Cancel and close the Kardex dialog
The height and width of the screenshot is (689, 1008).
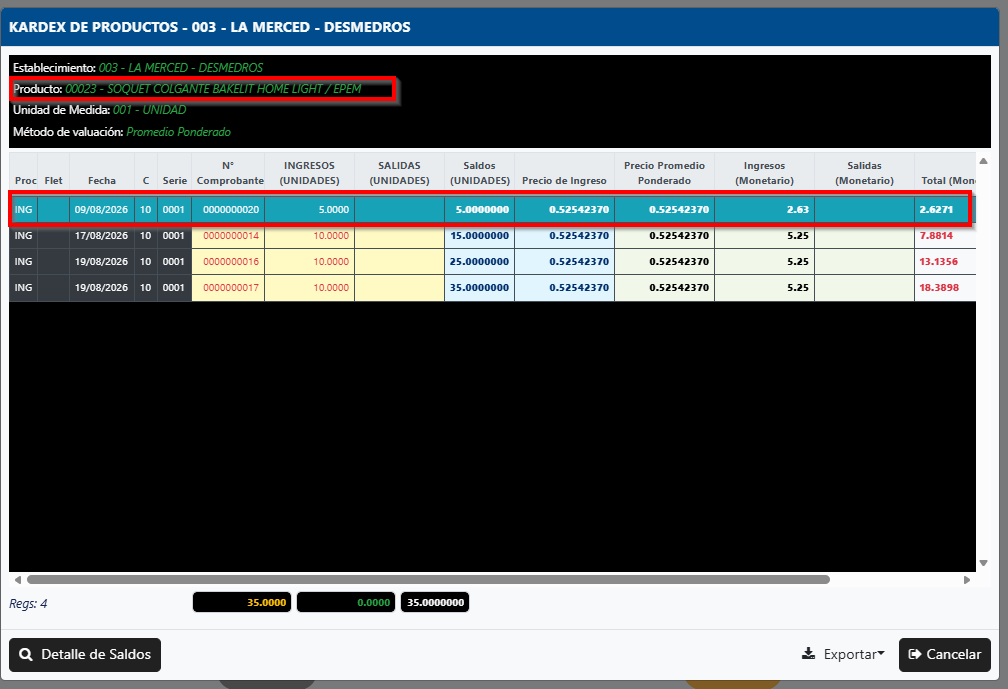944,655
